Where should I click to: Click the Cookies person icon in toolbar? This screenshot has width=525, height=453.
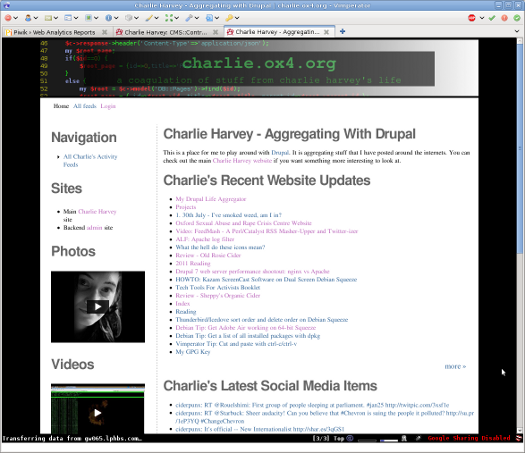click(28, 18)
